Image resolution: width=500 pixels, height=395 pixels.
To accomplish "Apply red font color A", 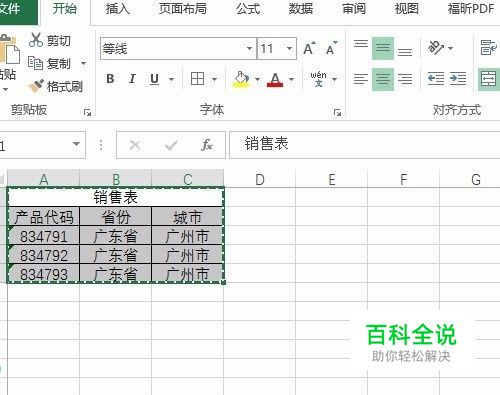I will [x=275, y=79].
